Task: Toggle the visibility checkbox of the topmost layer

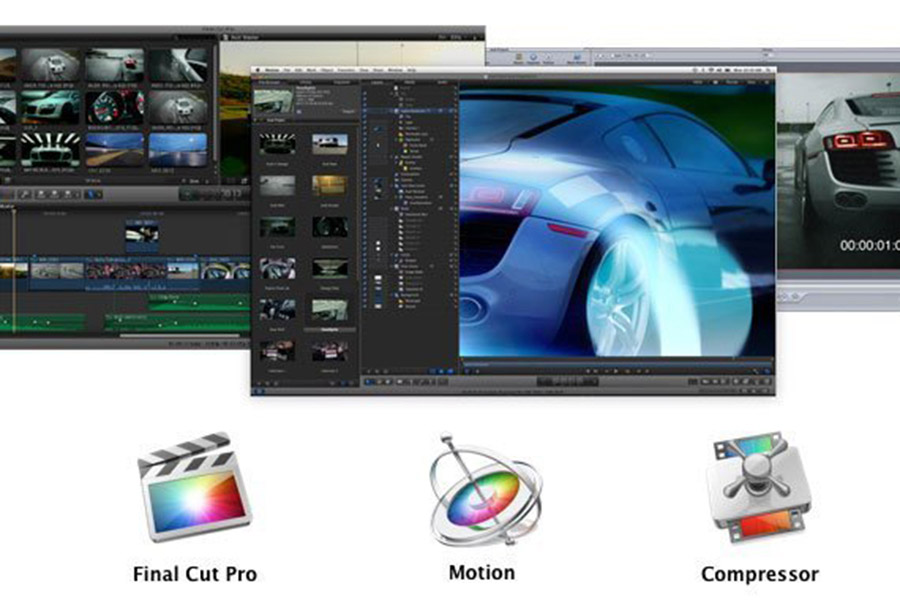Action: (x=390, y=88)
